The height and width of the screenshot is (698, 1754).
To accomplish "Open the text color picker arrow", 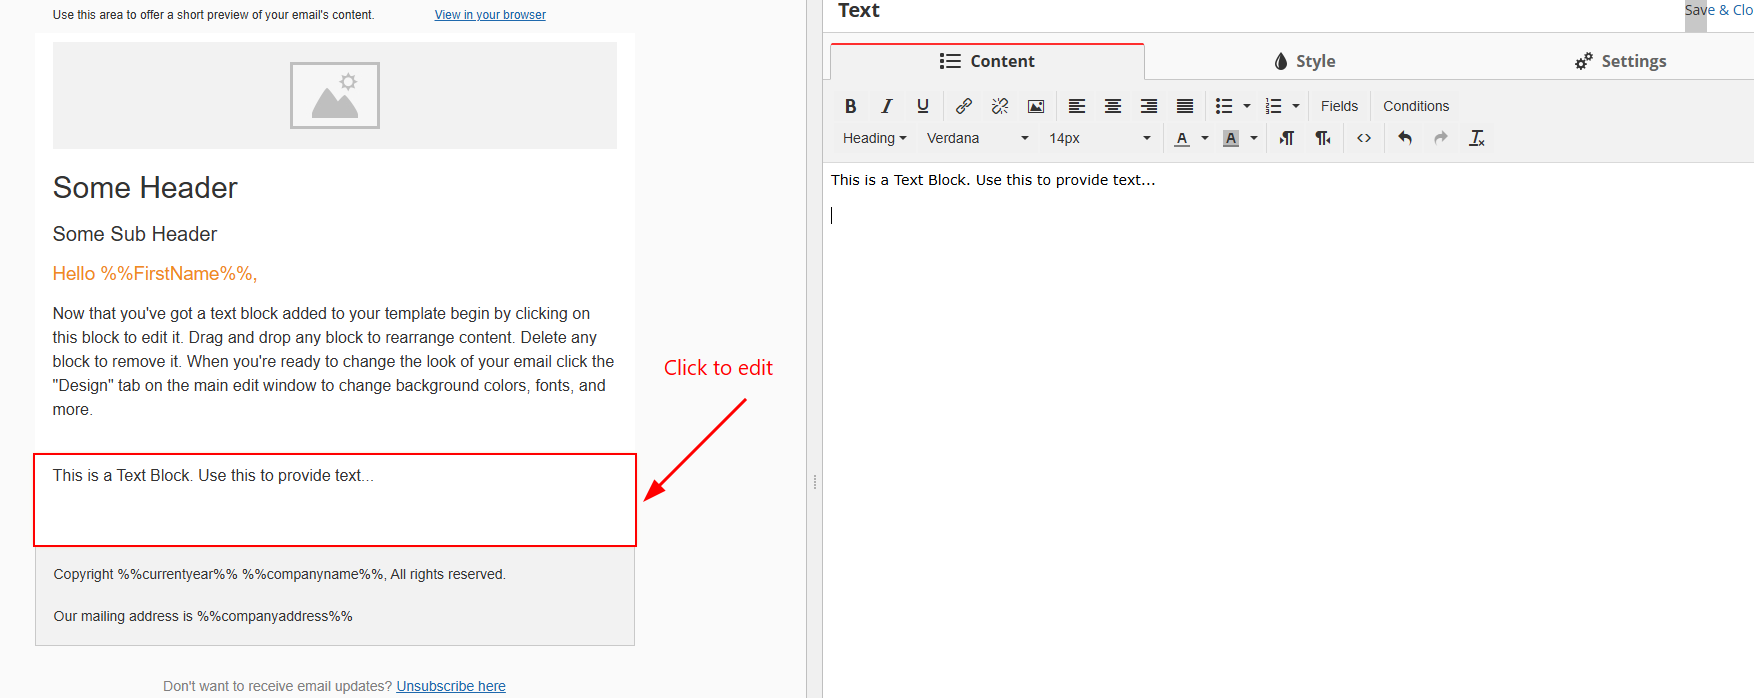I will (x=1205, y=138).
